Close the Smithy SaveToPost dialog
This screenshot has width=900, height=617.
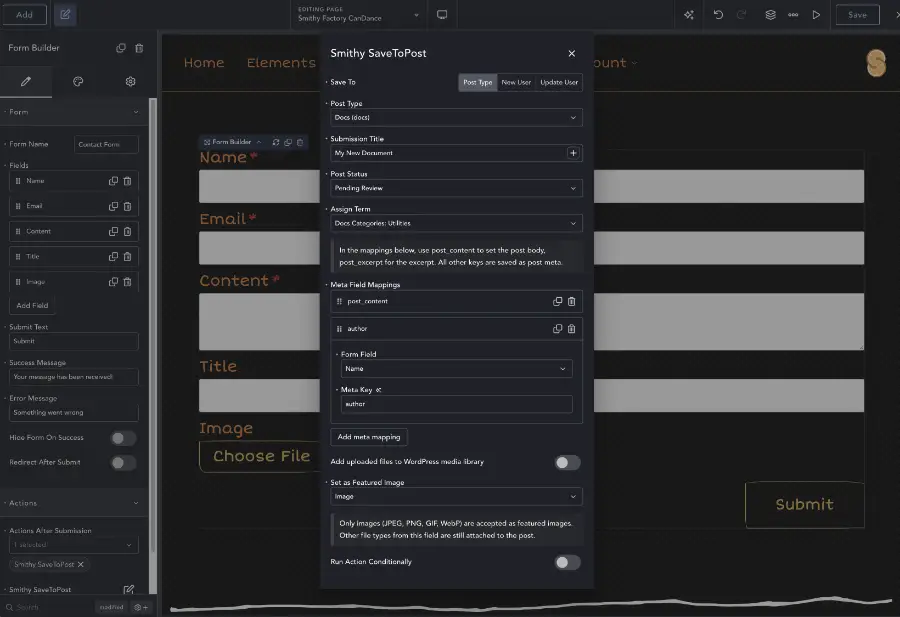click(572, 53)
